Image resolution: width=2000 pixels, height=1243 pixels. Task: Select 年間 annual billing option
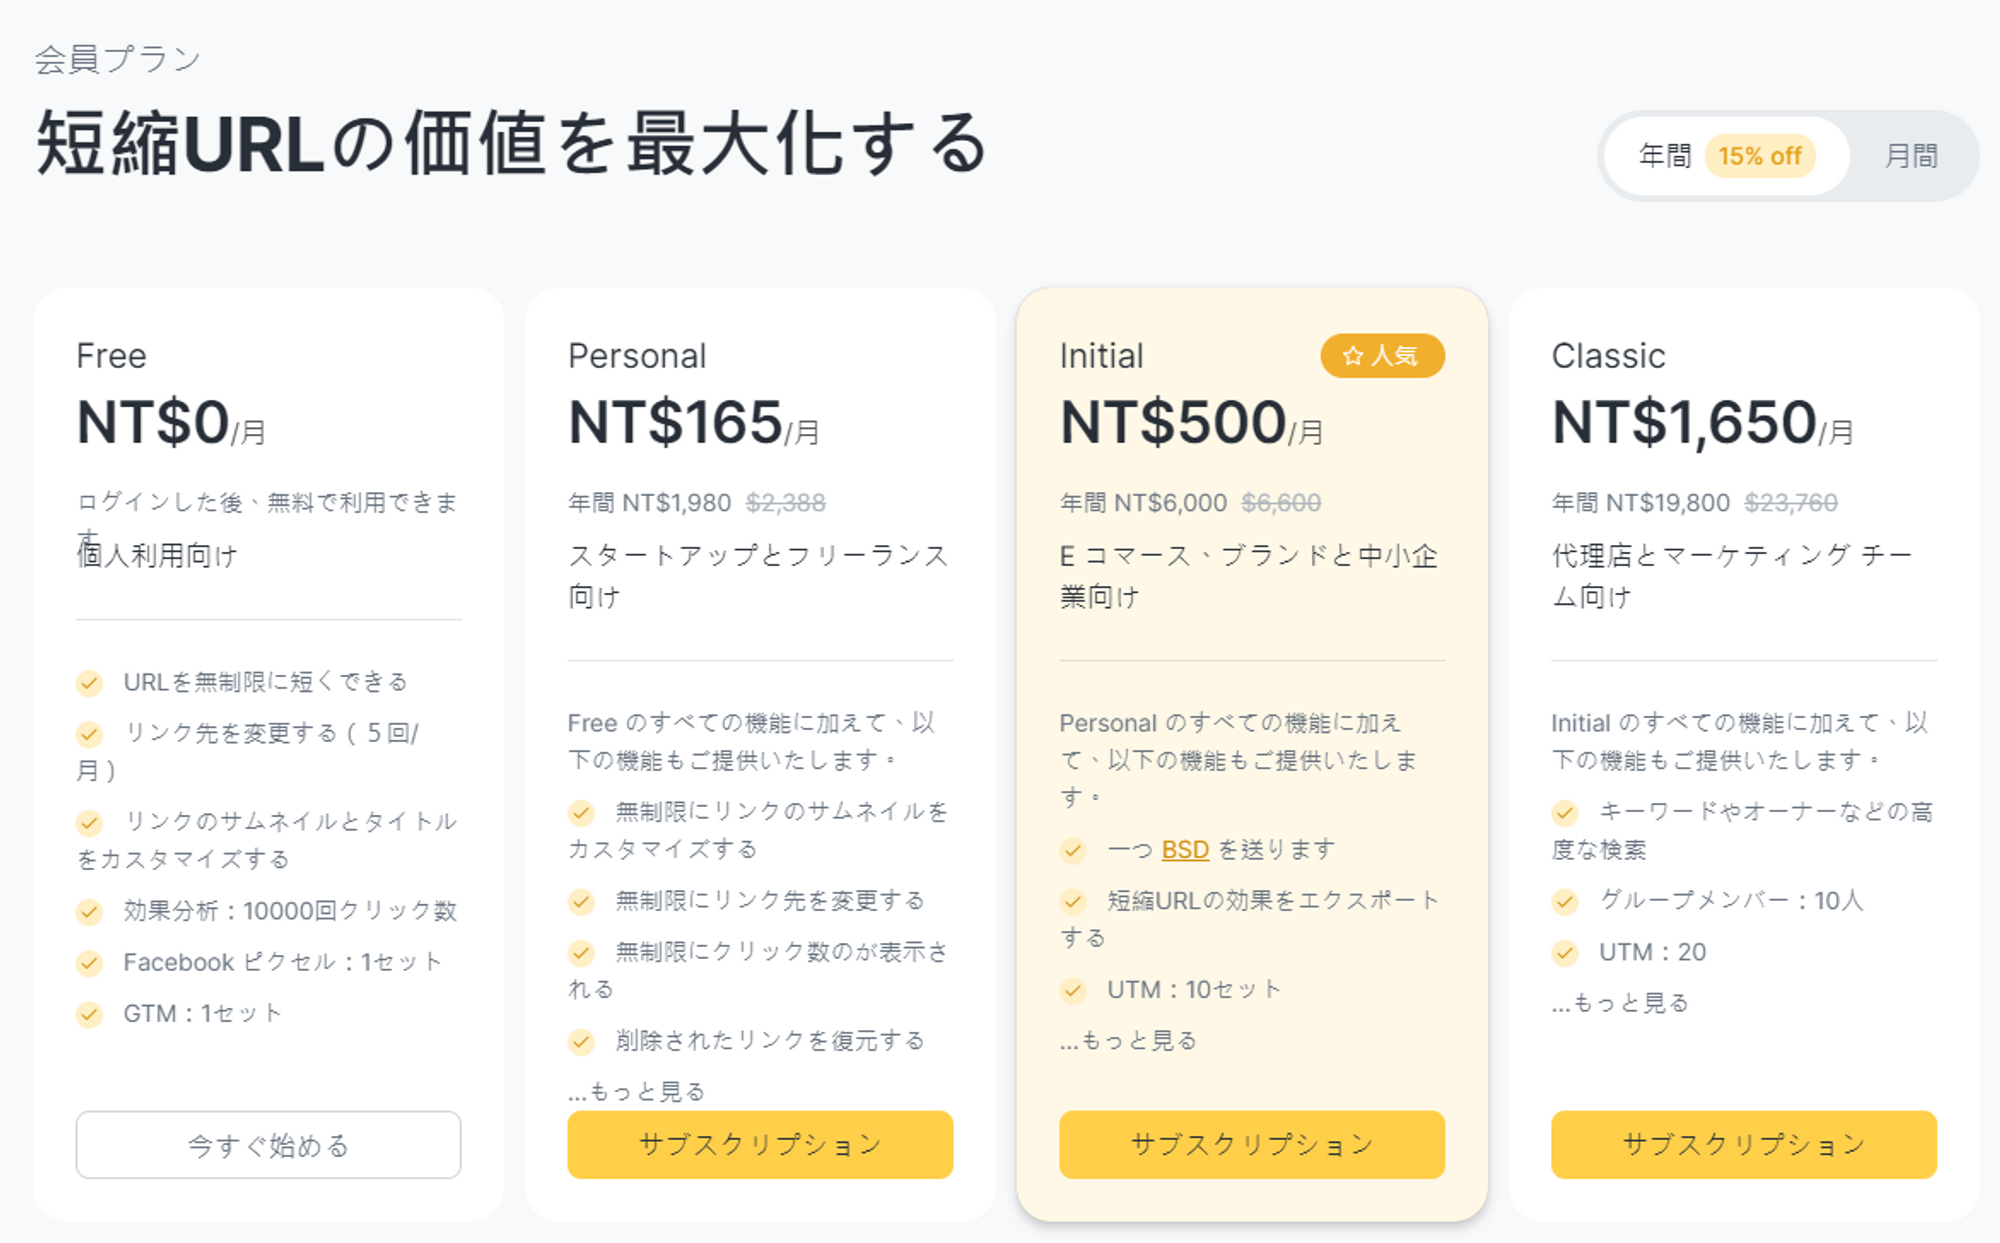[x=1664, y=156]
